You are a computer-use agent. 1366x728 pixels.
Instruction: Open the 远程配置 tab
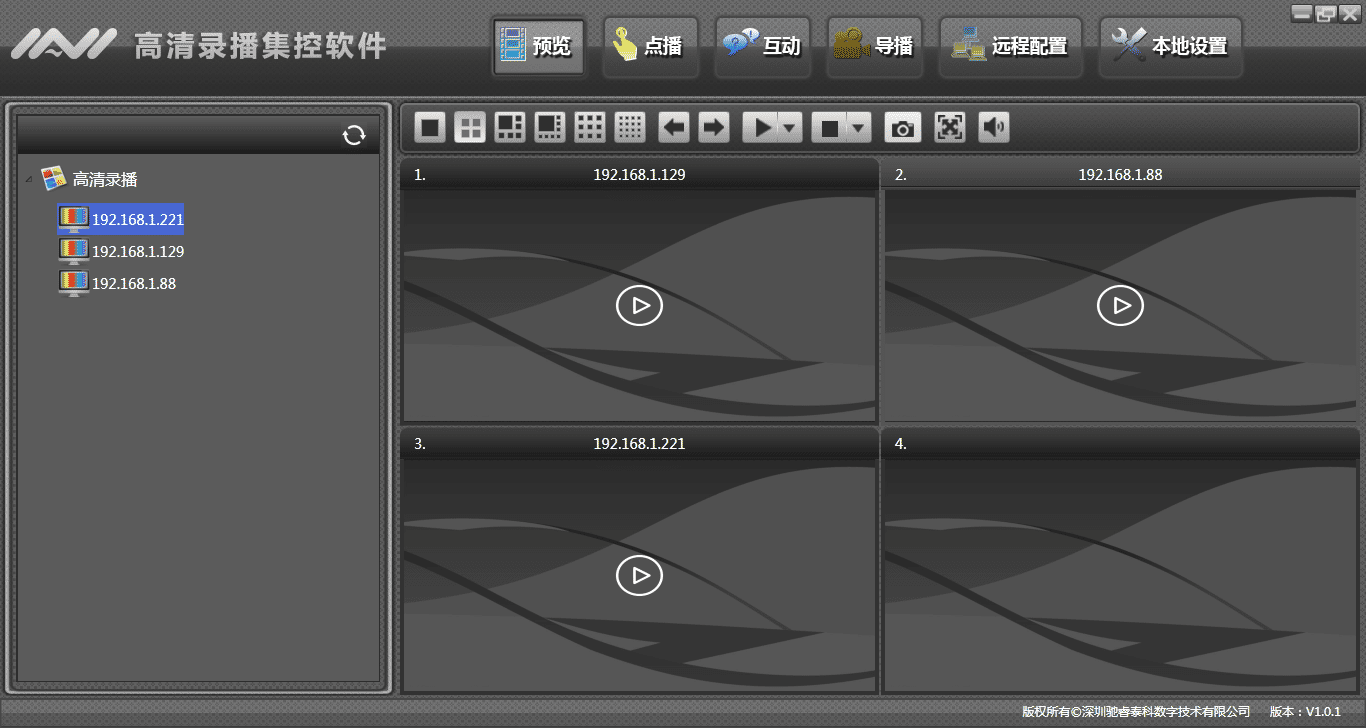[x=1010, y=46]
